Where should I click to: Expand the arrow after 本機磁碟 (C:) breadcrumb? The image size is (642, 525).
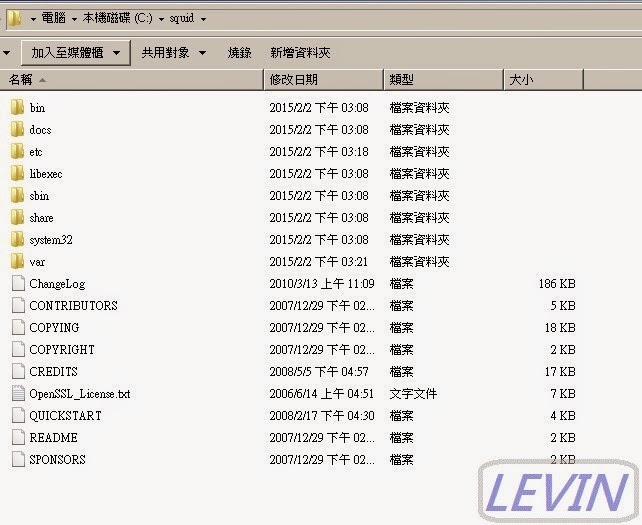coord(161,19)
